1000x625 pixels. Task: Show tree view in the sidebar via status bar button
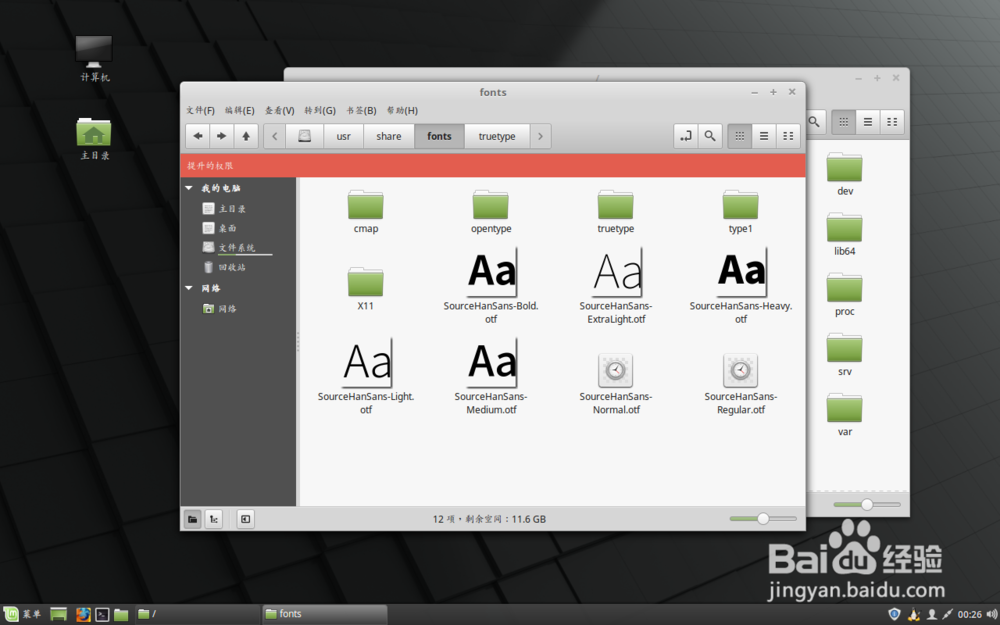click(x=214, y=519)
